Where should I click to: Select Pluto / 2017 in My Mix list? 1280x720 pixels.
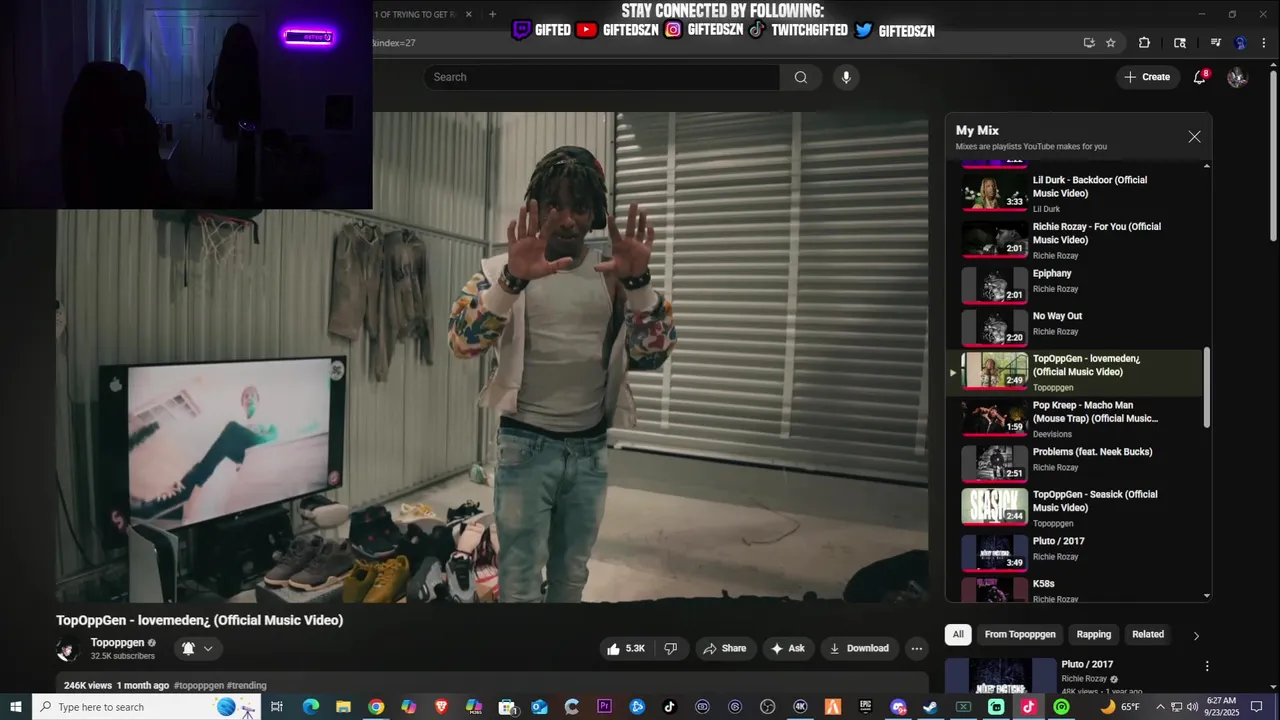click(x=1082, y=551)
